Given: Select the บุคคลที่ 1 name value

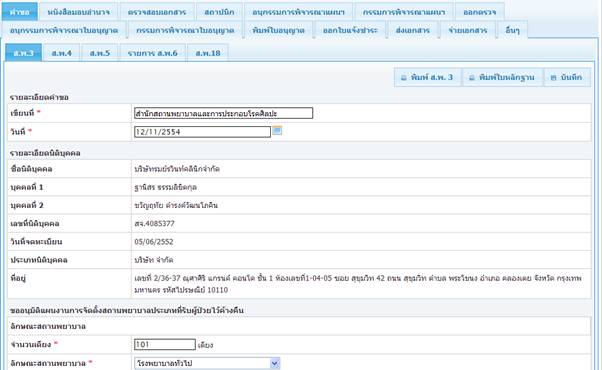Looking at the screenshot, I should pyautogui.click(x=165, y=187).
